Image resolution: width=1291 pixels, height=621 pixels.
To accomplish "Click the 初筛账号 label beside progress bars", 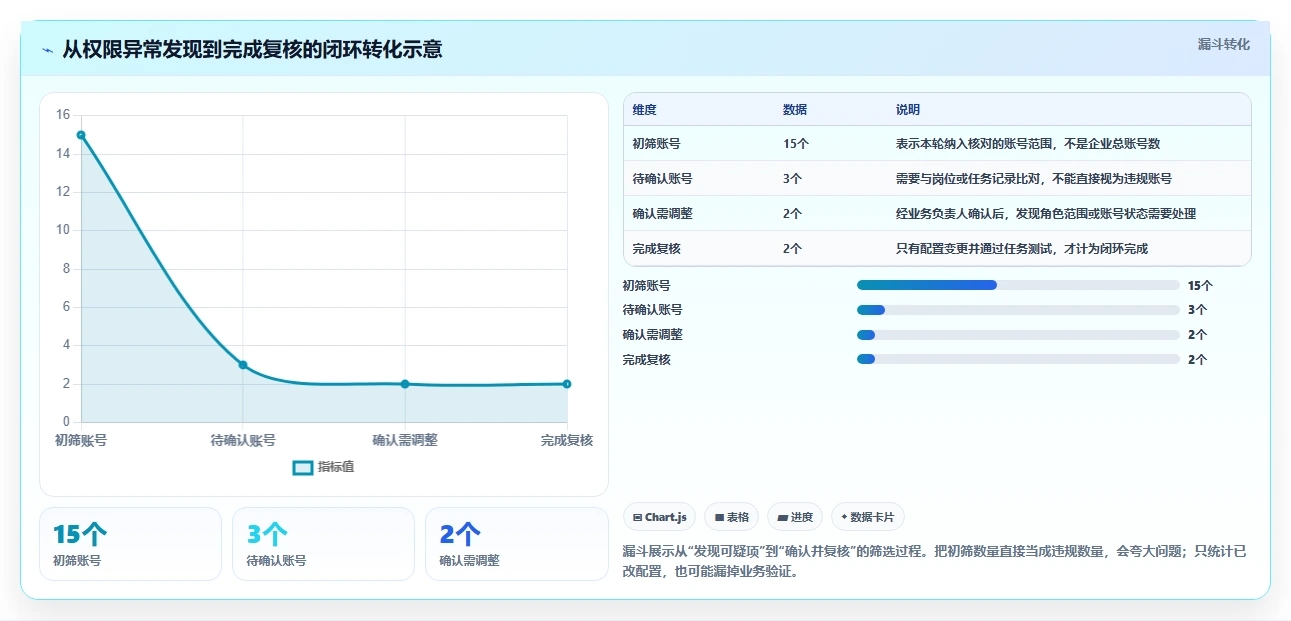I will 646,285.
